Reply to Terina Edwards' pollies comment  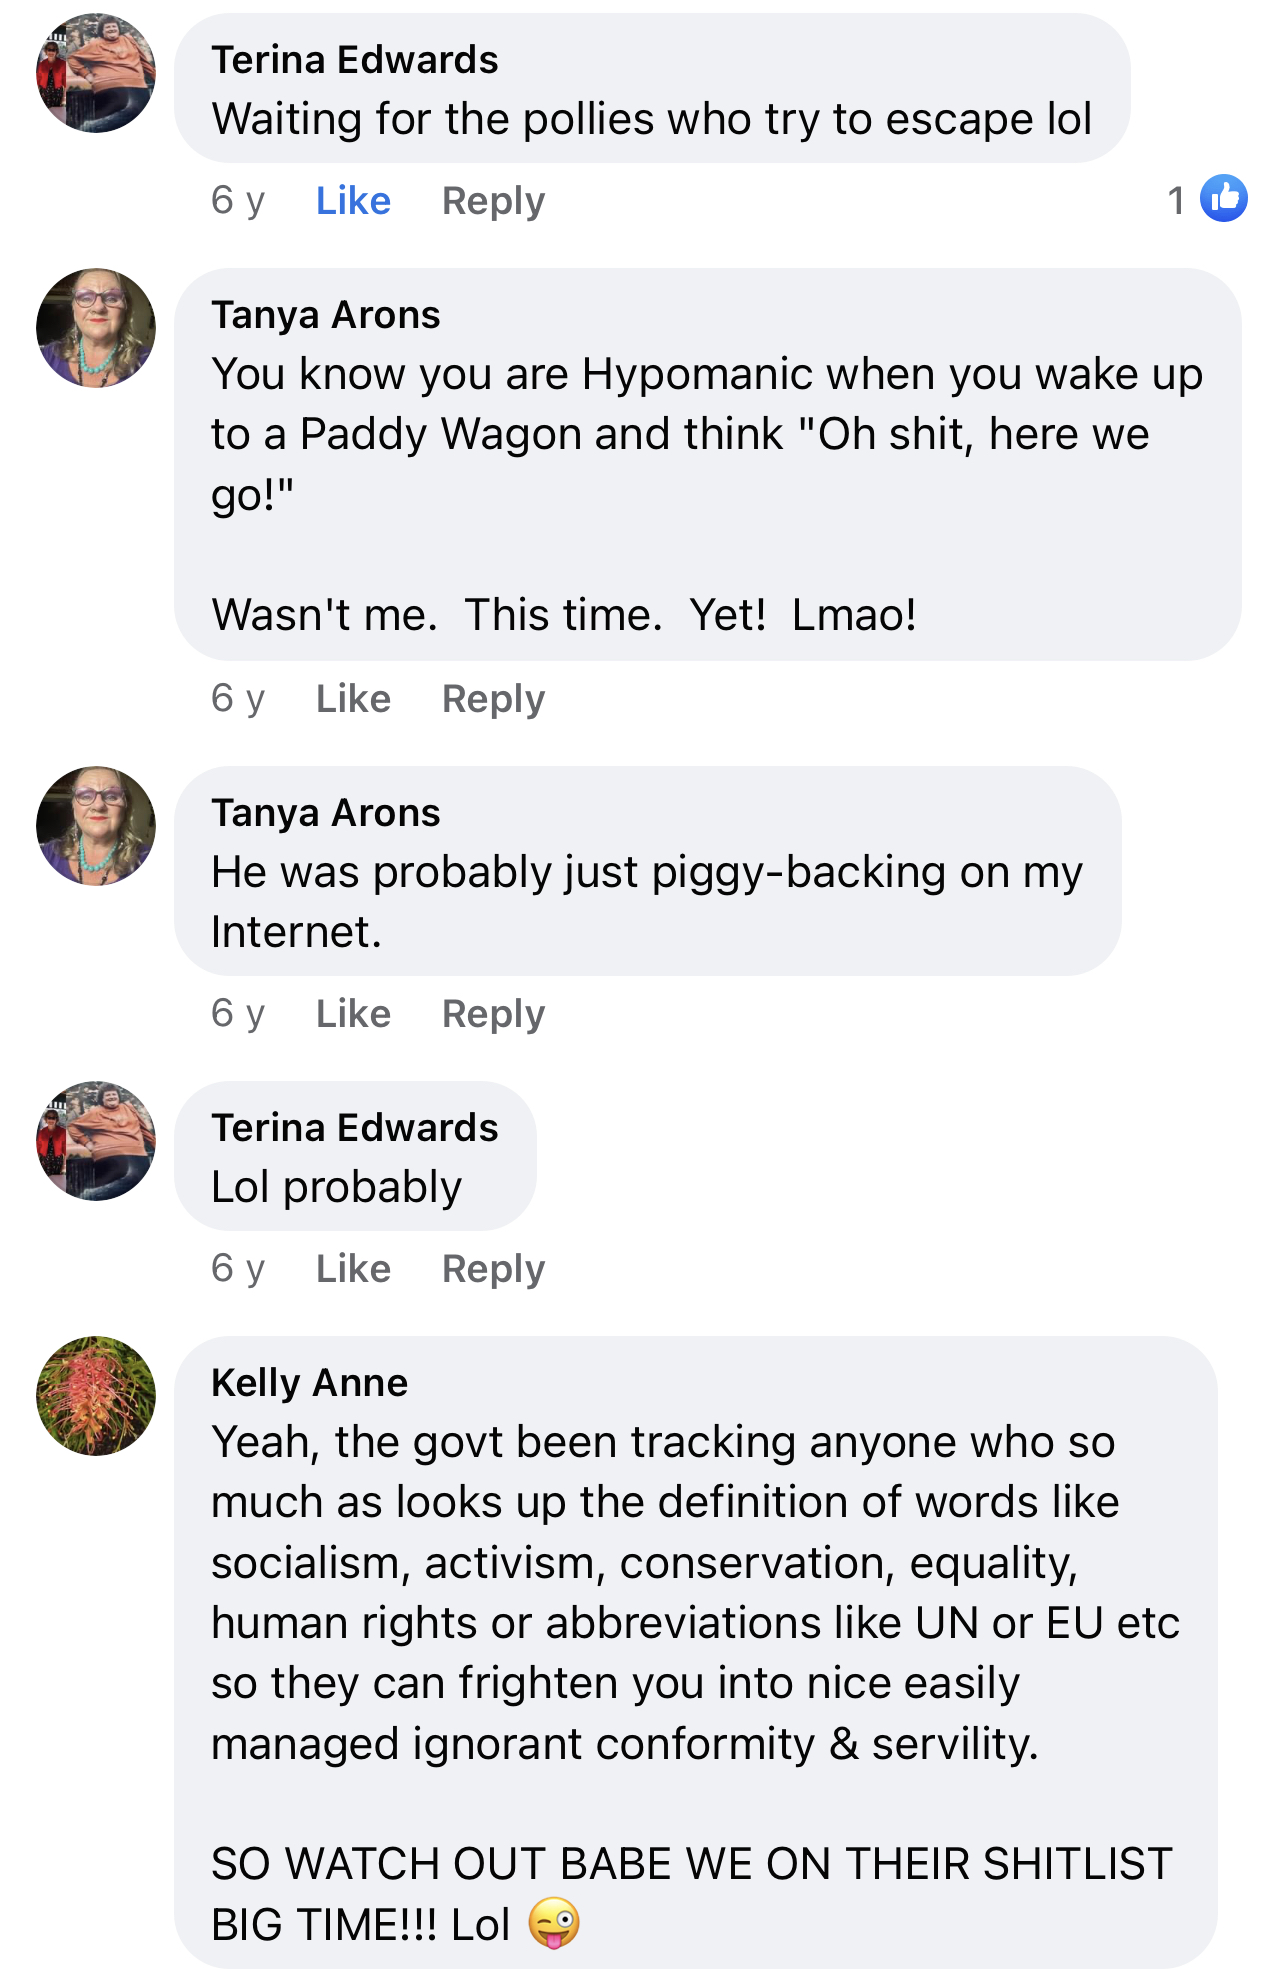494,202
